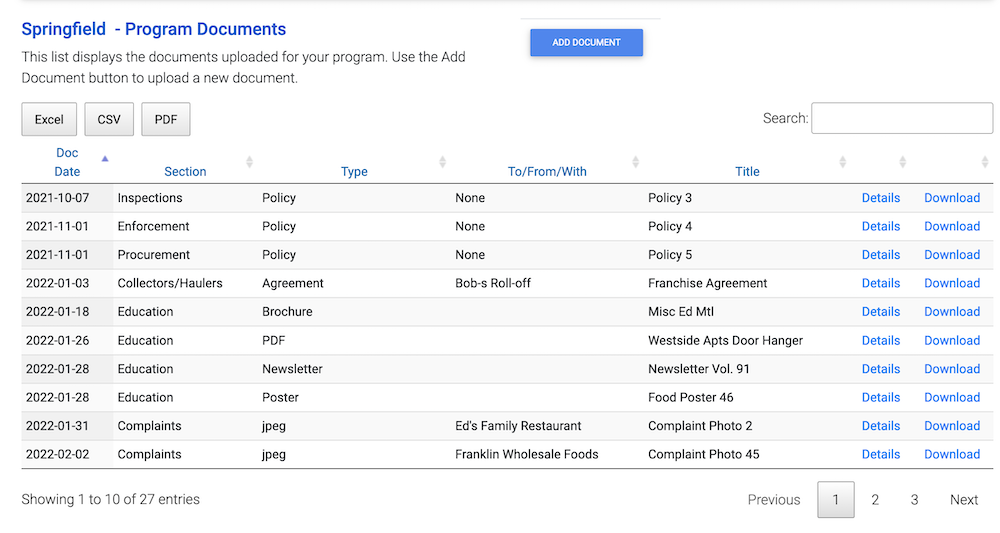This screenshot has height=533, width=1000.
Task: Open Details for Westside Apts Door Hanger
Action: 880,340
